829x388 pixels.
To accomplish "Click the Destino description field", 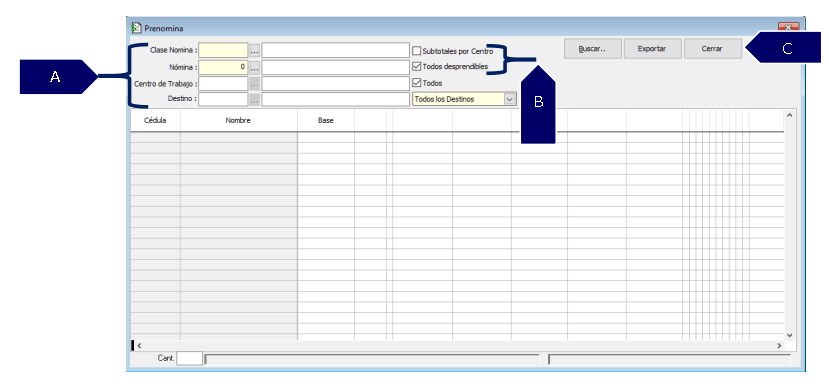I will coord(335,99).
